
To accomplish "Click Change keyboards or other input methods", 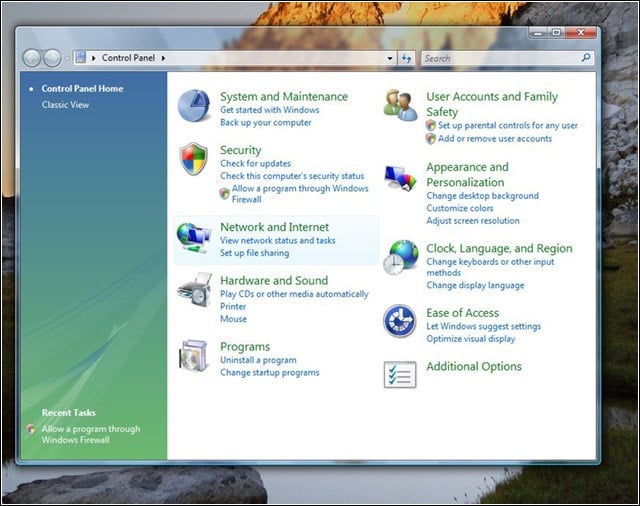I will pyautogui.click(x=490, y=267).
